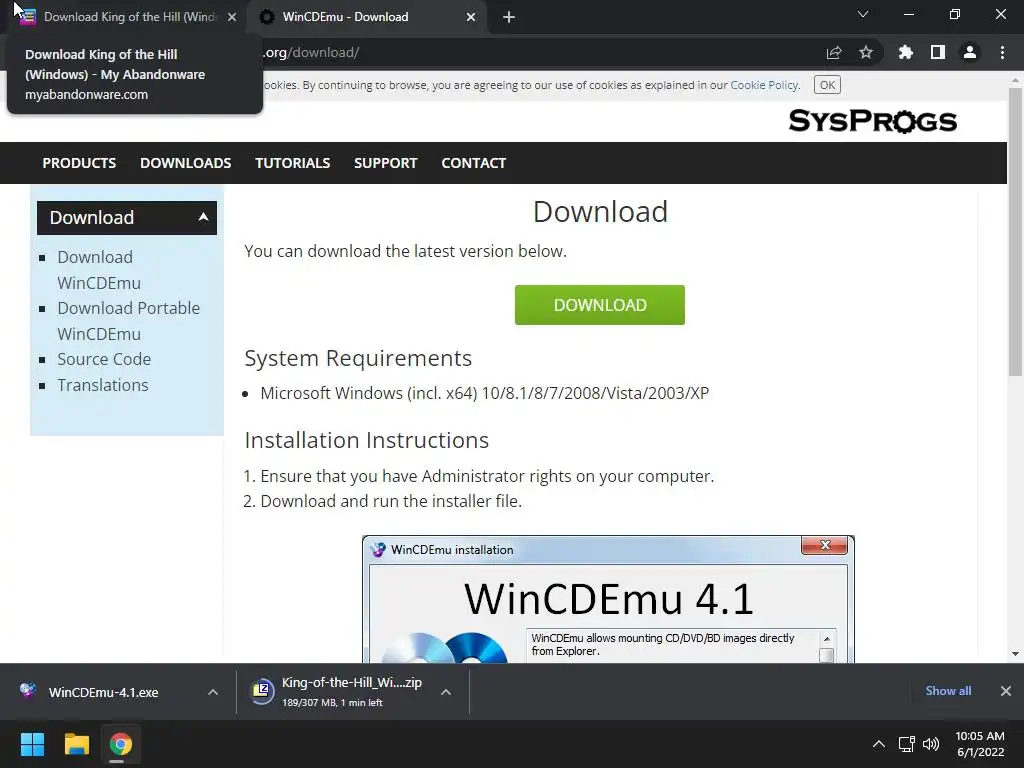Toggle the browser side panel icon

click(938, 52)
